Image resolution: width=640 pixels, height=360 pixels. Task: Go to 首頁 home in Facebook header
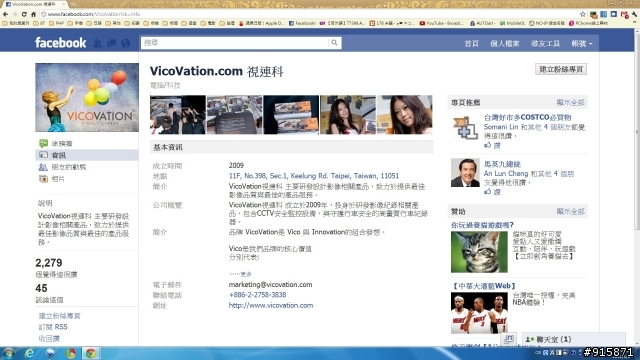pos(471,43)
